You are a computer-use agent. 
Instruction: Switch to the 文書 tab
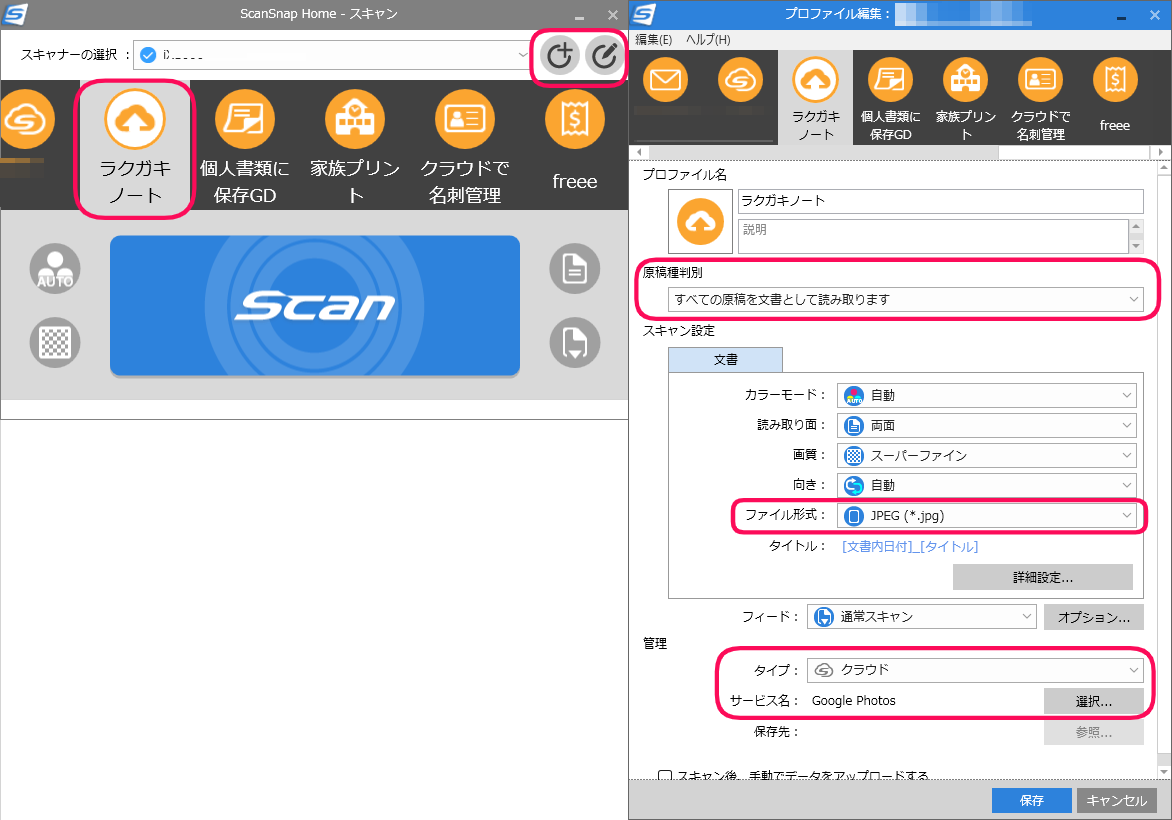(x=725, y=360)
